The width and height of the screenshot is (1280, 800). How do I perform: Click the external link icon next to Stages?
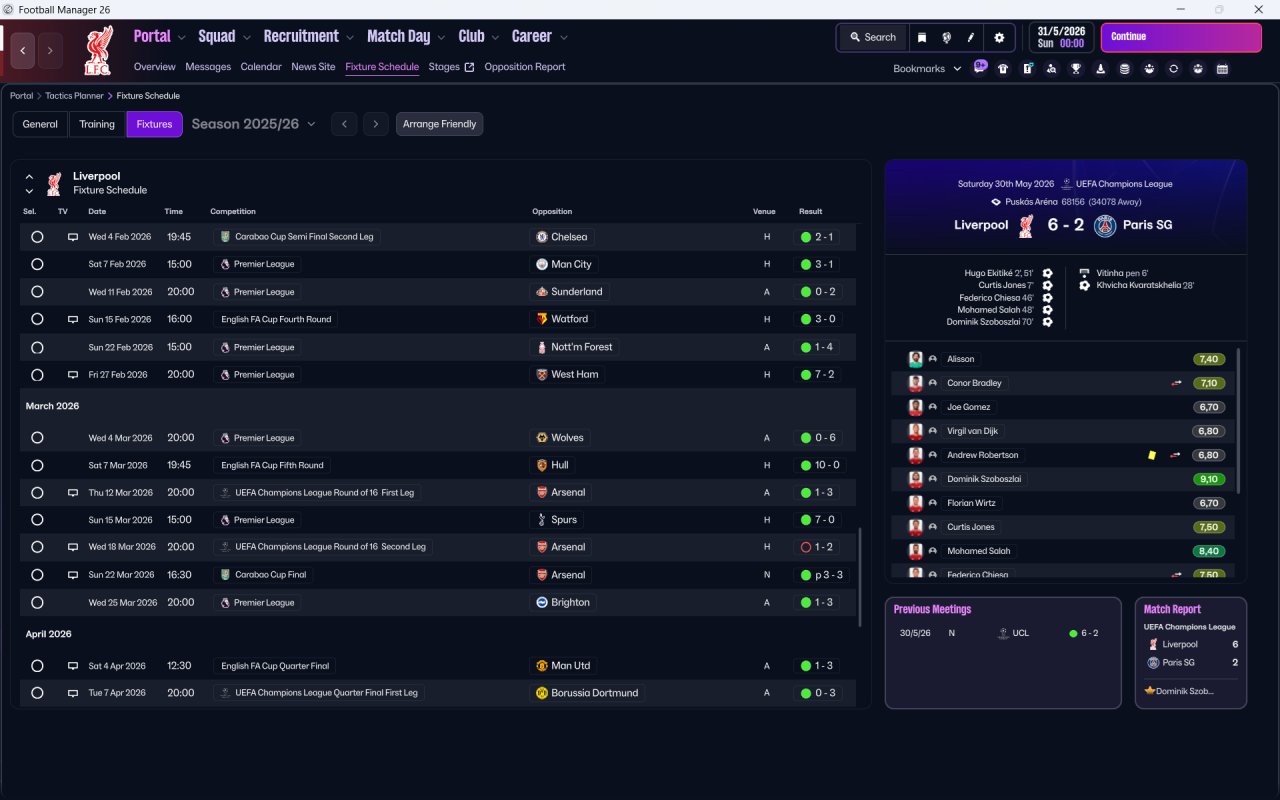(x=469, y=67)
